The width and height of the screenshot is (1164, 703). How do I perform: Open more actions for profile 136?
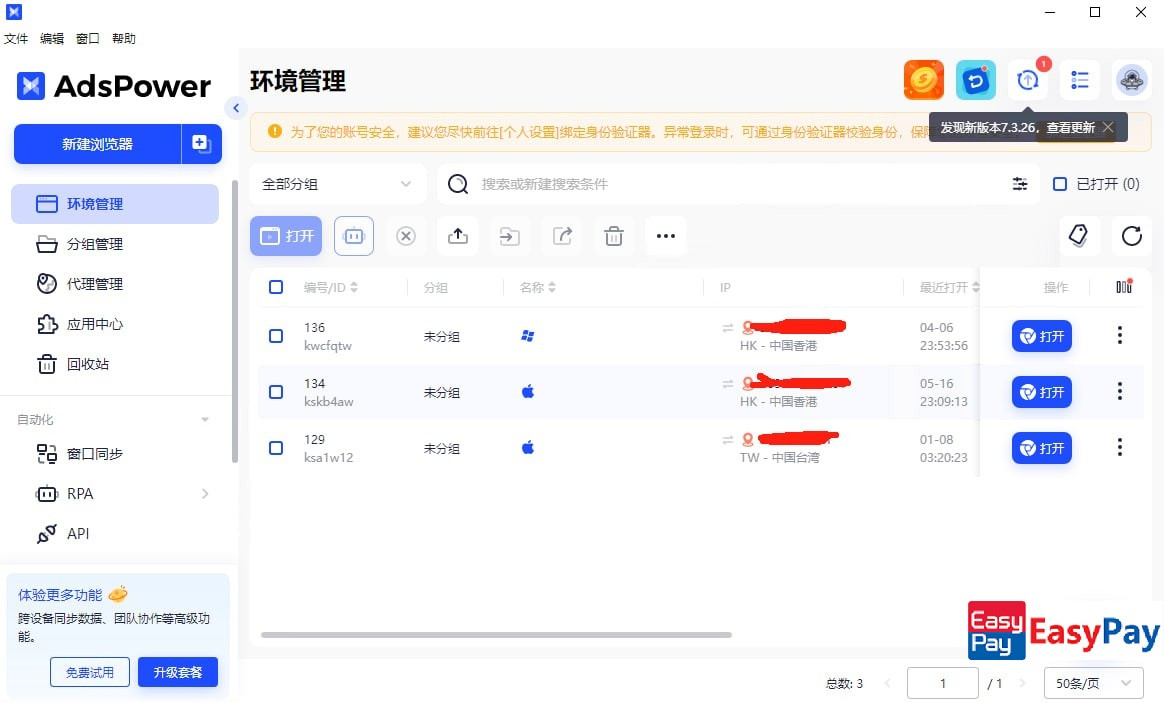coord(1120,336)
